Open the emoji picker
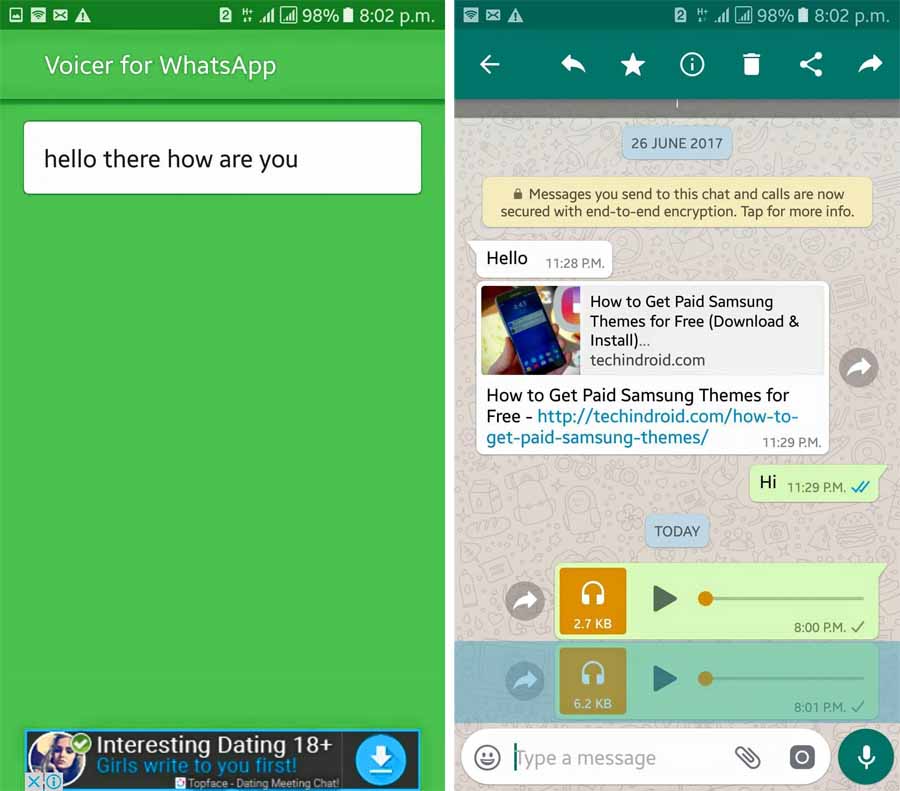This screenshot has height=791, width=900. pyautogui.click(x=487, y=758)
